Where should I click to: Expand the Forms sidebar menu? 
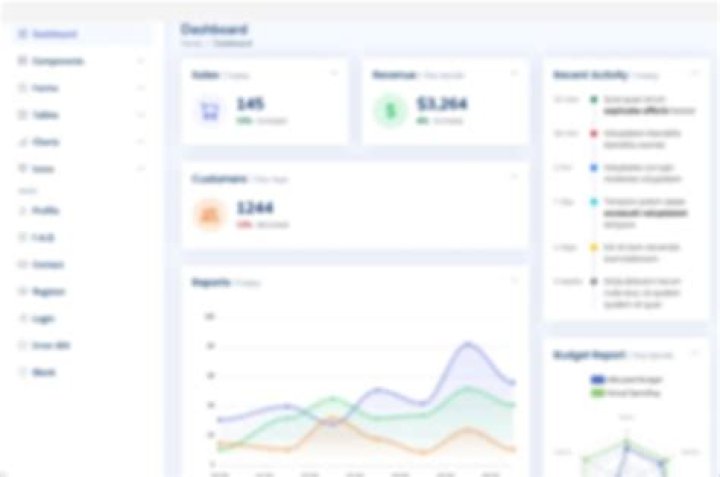click(80, 88)
